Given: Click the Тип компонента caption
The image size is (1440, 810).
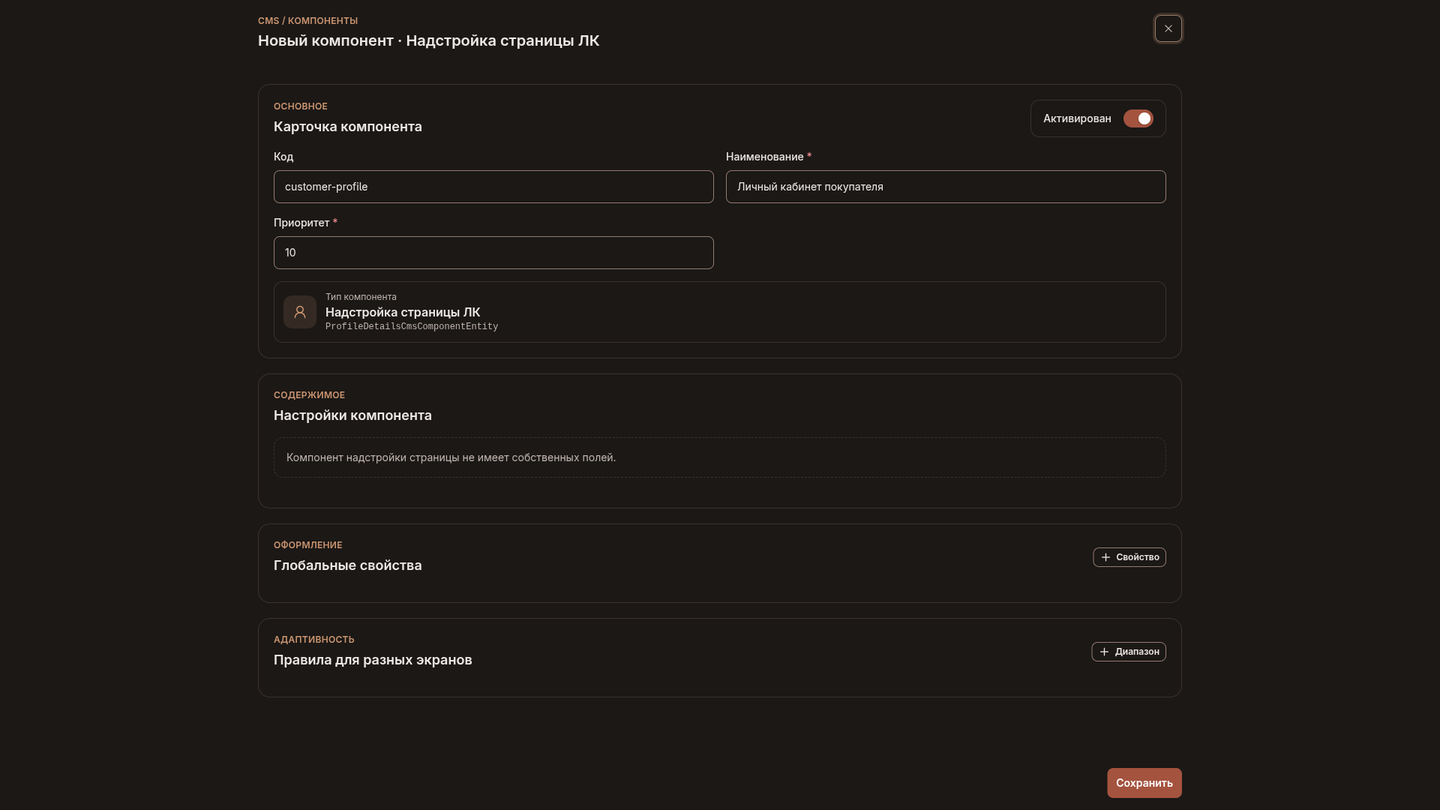Looking at the screenshot, I should [361, 297].
